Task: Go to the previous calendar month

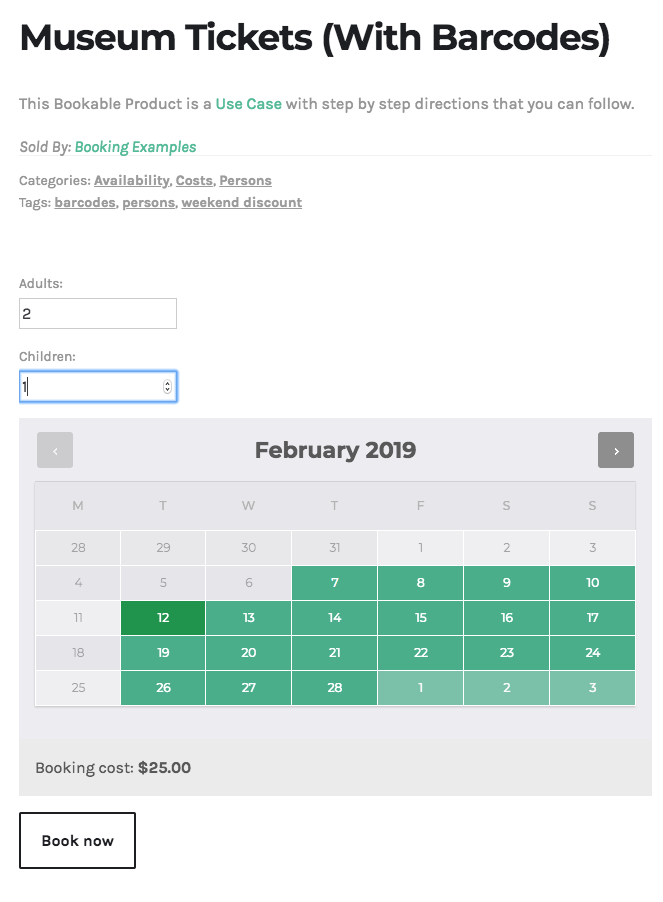Action: coord(55,450)
